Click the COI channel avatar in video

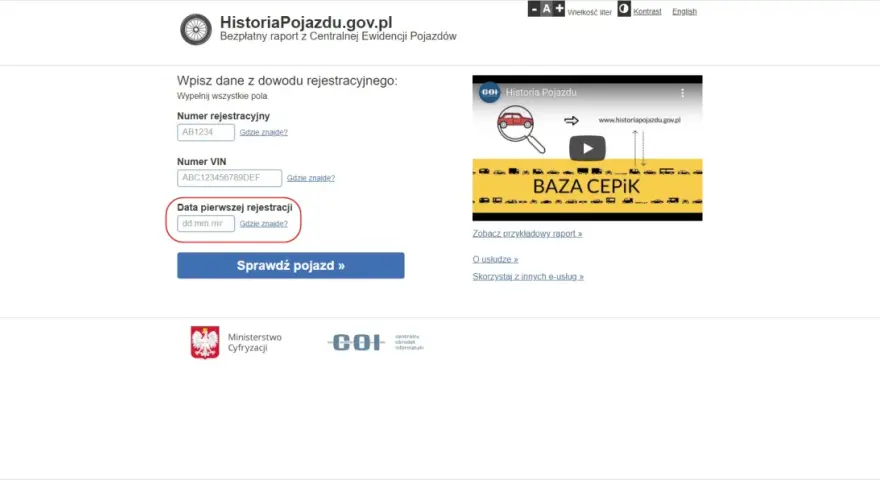(489, 93)
